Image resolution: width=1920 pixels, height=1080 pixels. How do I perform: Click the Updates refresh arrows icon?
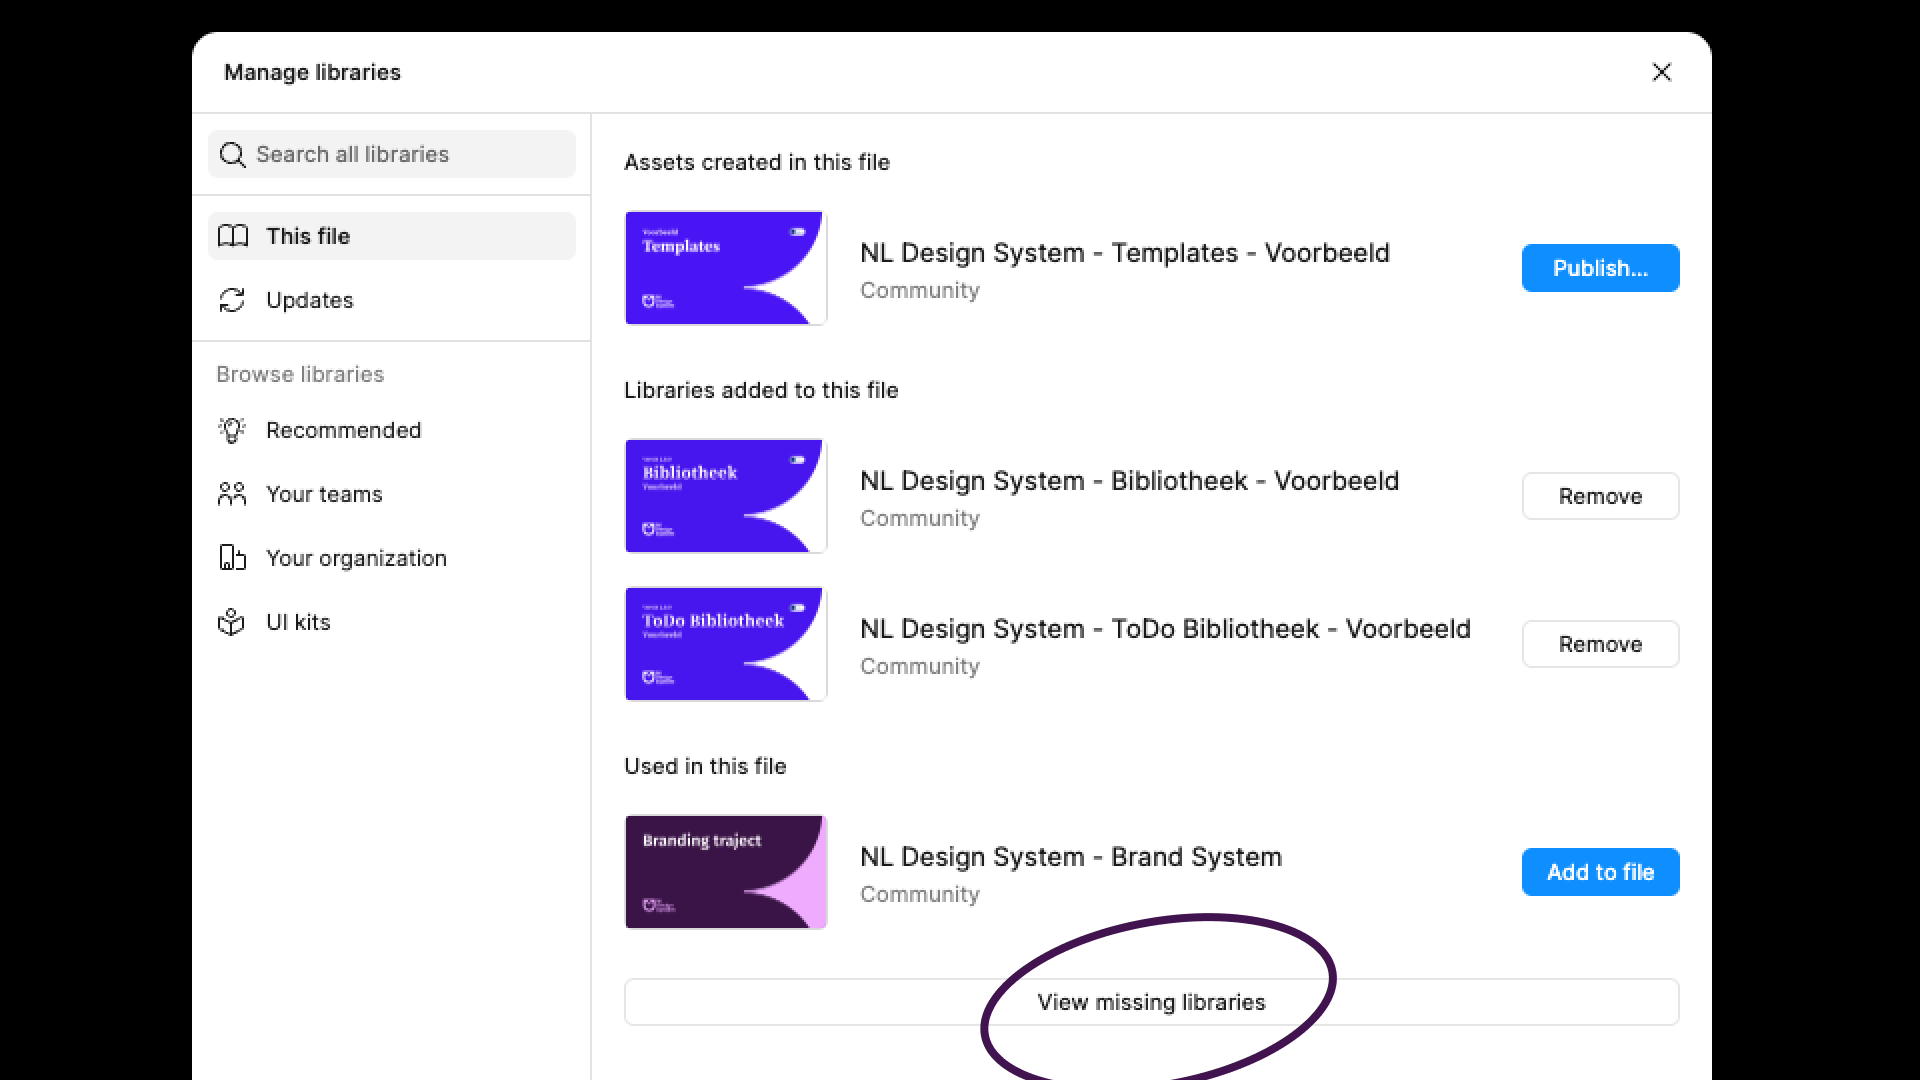pyautogui.click(x=232, y=300)
